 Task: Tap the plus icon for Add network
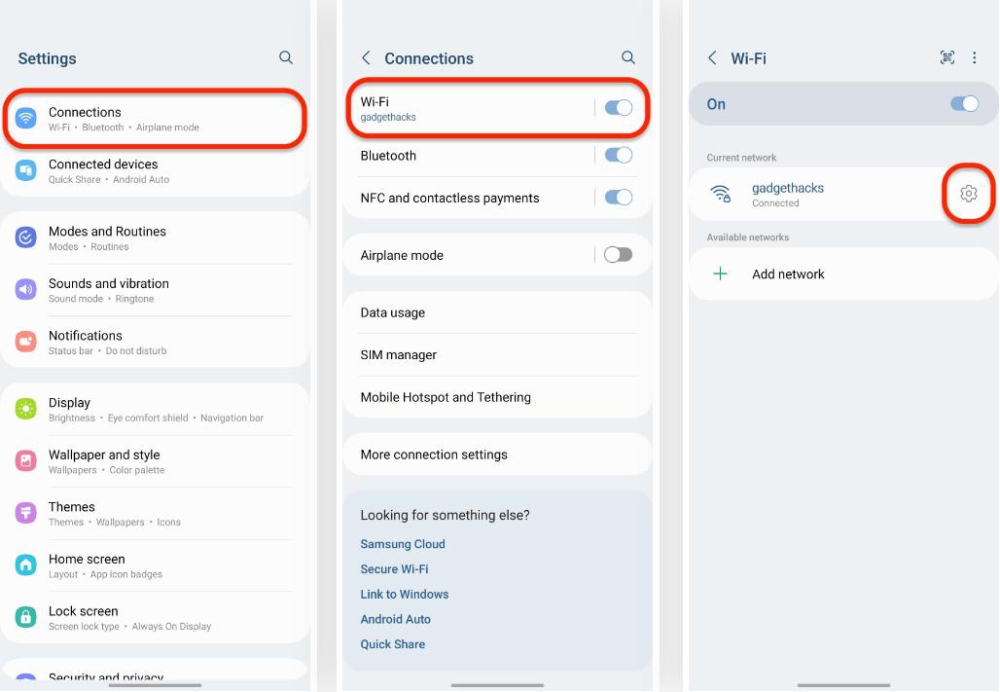tap(720, 274)
